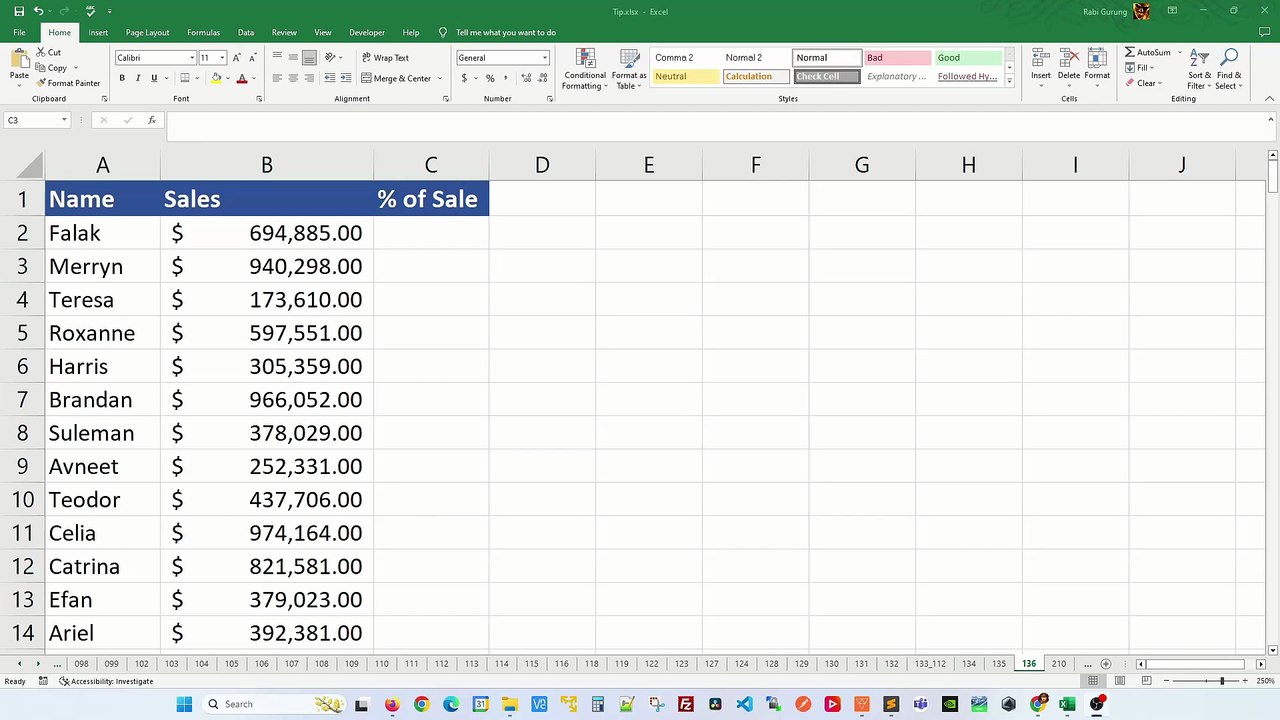The image size is (1280, 720).
Task: Save the workbook using the Quick Access icon
Action: (19, 11)
